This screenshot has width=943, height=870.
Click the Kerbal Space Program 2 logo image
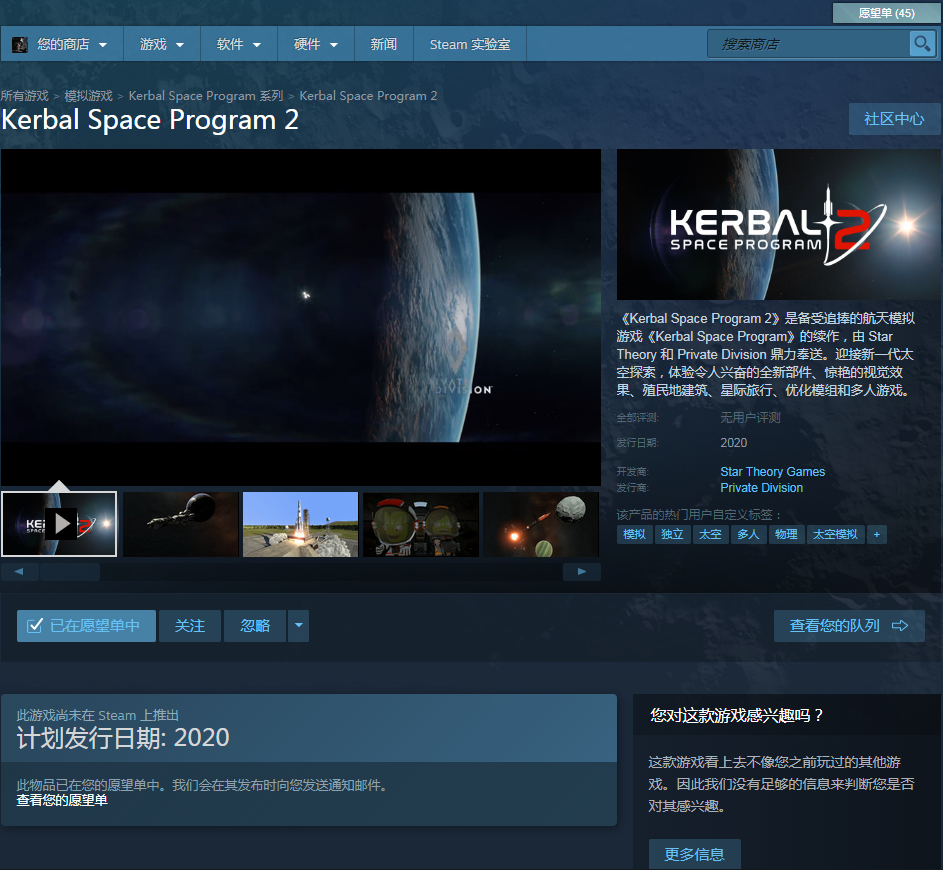click(x=779, y=225)
